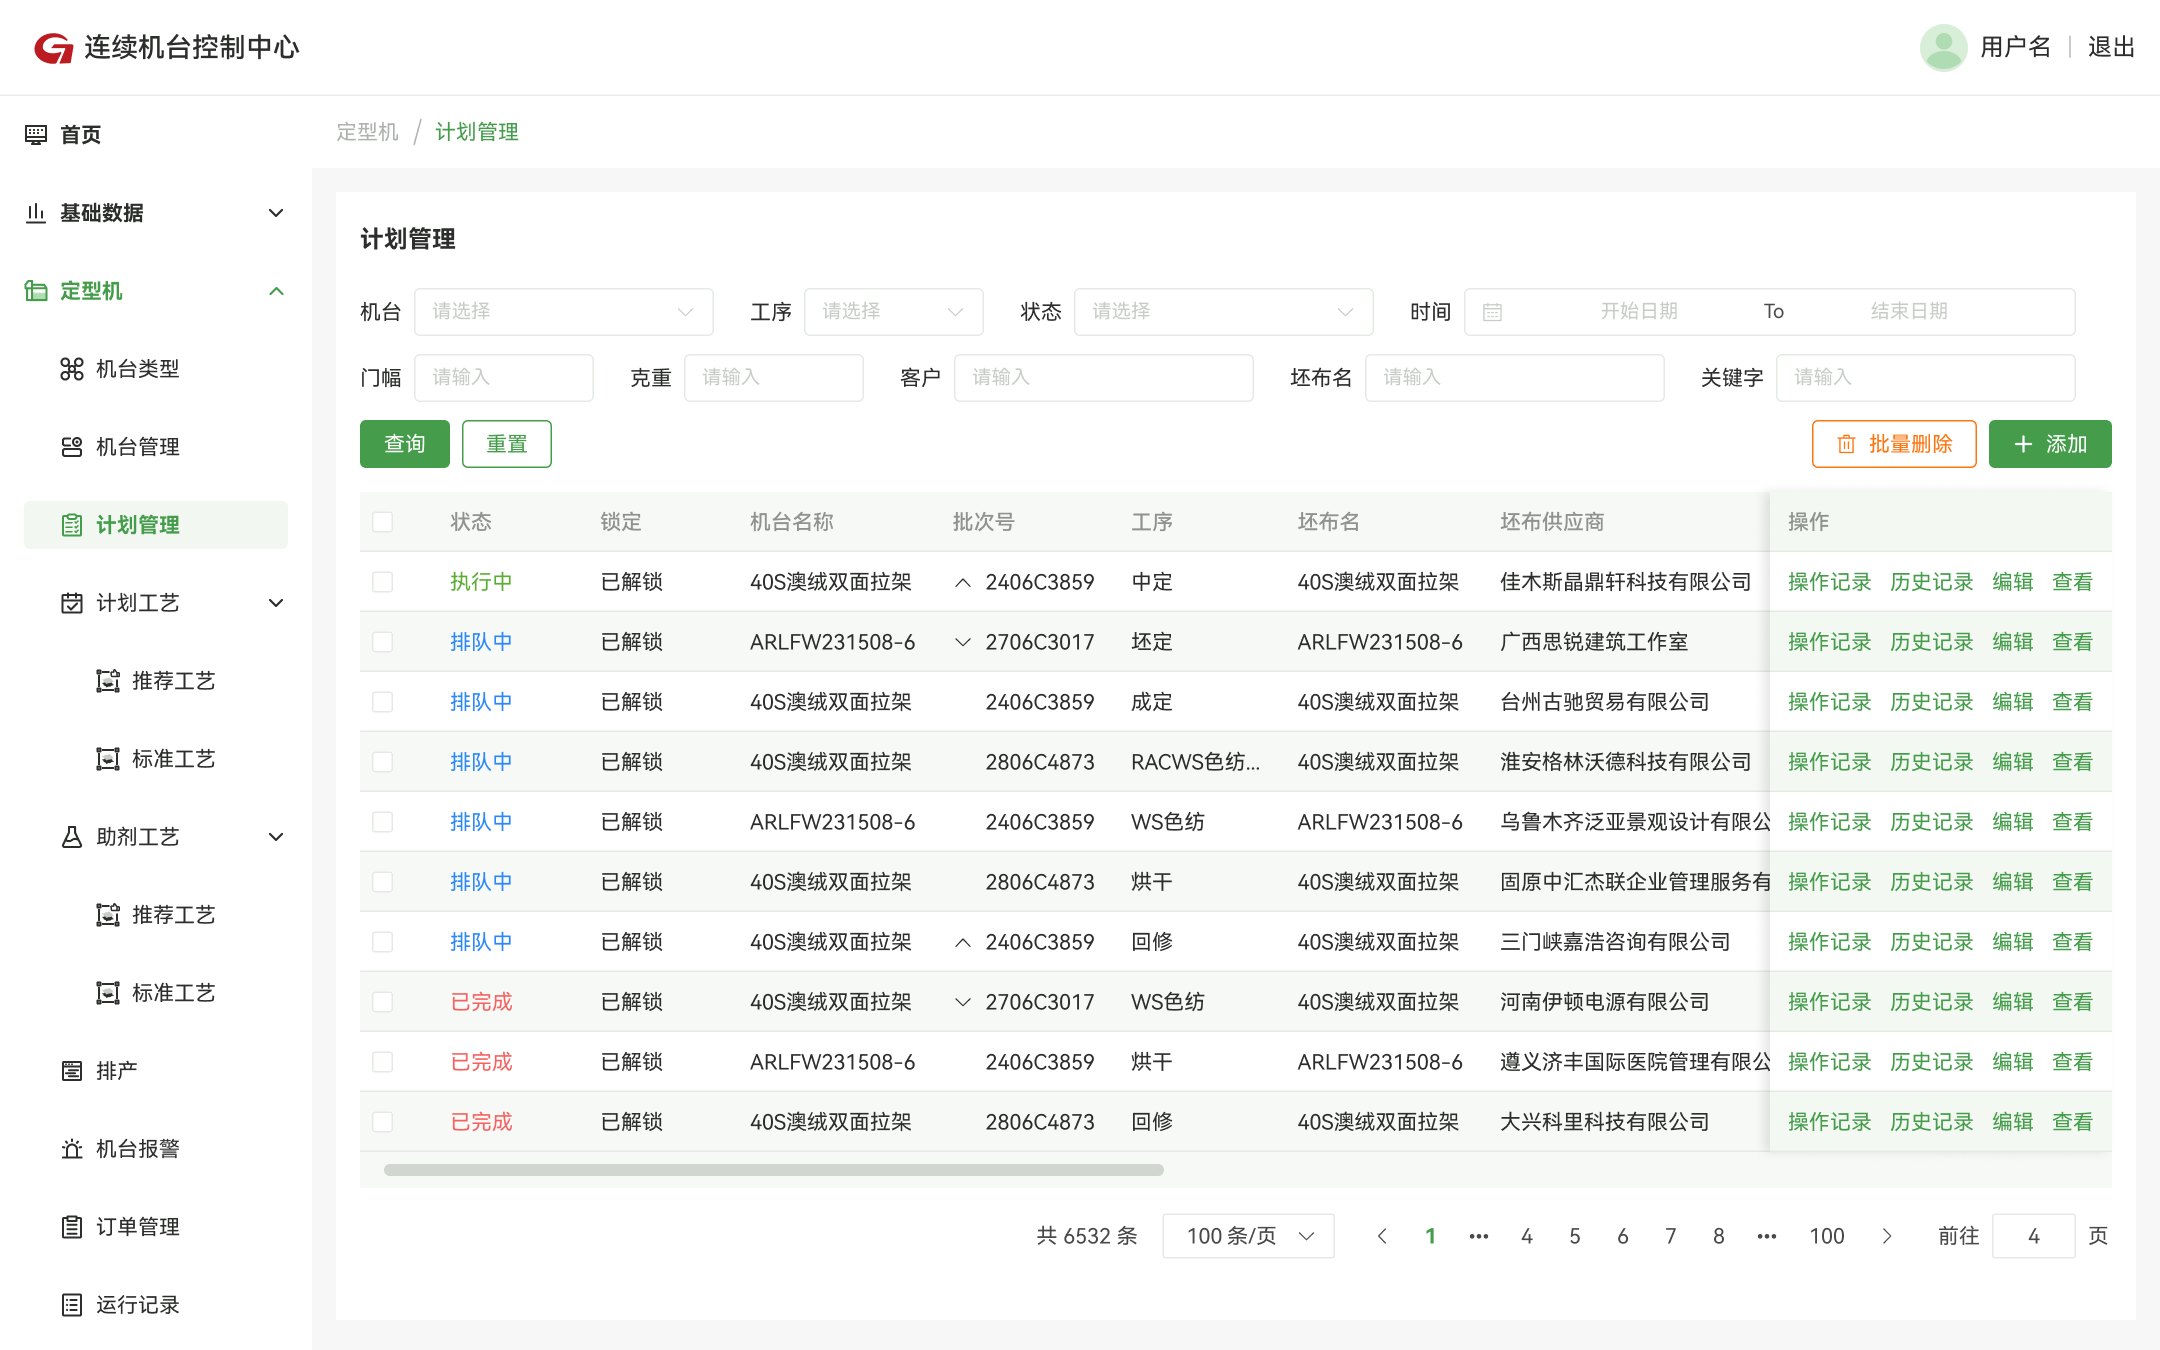Click the 定型机 sidebar icon

click(x=36, y=290)
